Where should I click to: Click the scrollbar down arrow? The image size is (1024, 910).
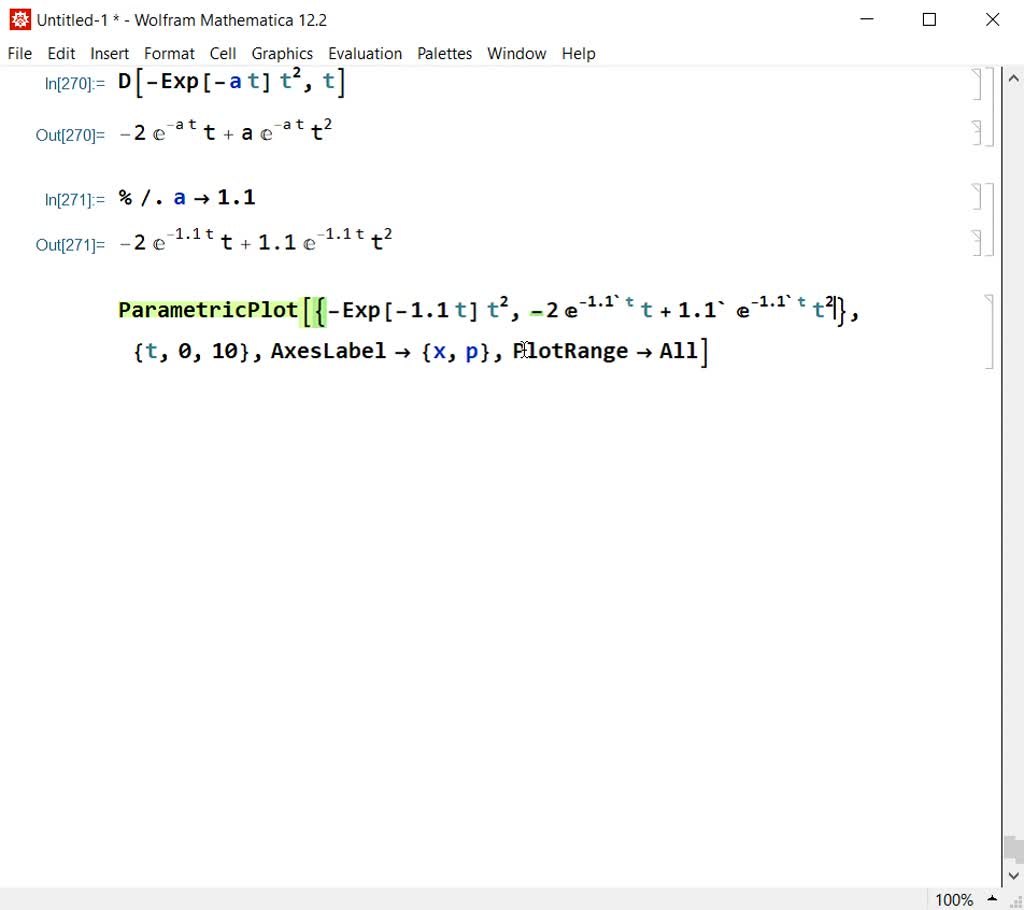click(1014, 874)
